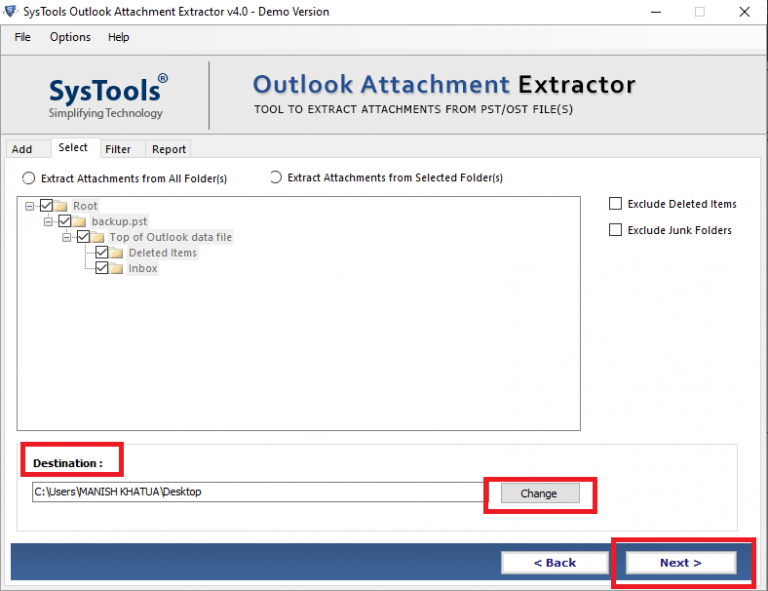Click the Deleted Items folder icon
The image size is (768, 591).
(x=118, y=253)
